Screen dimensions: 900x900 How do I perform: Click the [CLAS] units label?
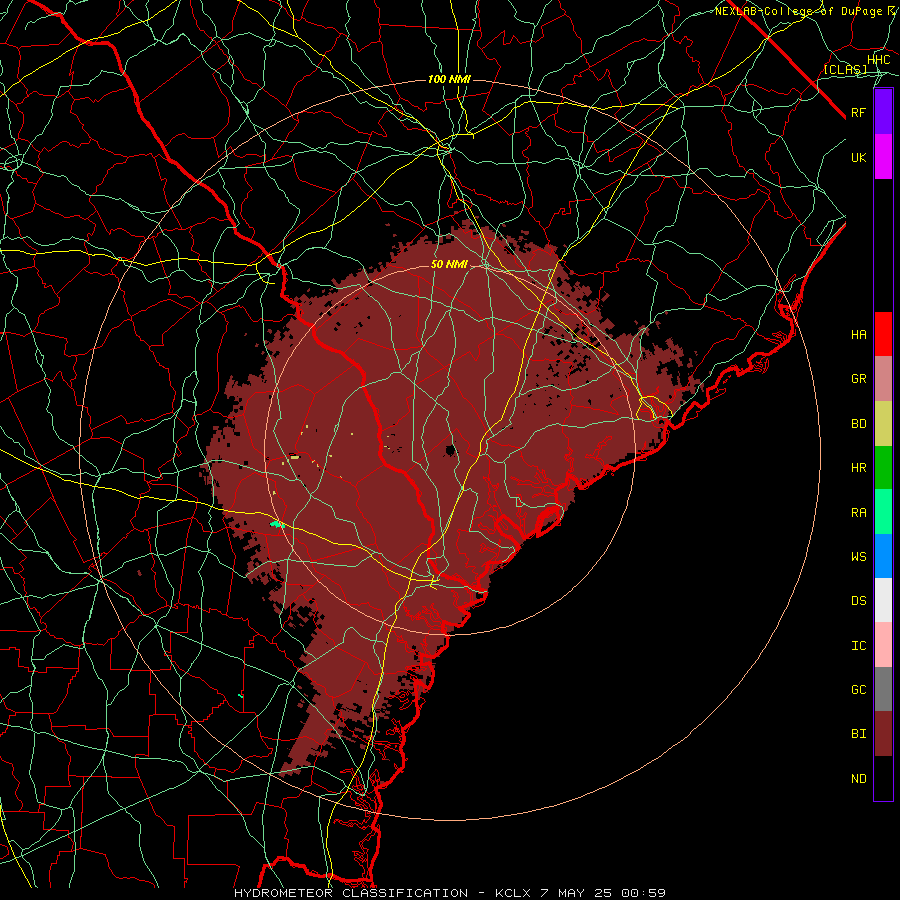click(845, 70)
